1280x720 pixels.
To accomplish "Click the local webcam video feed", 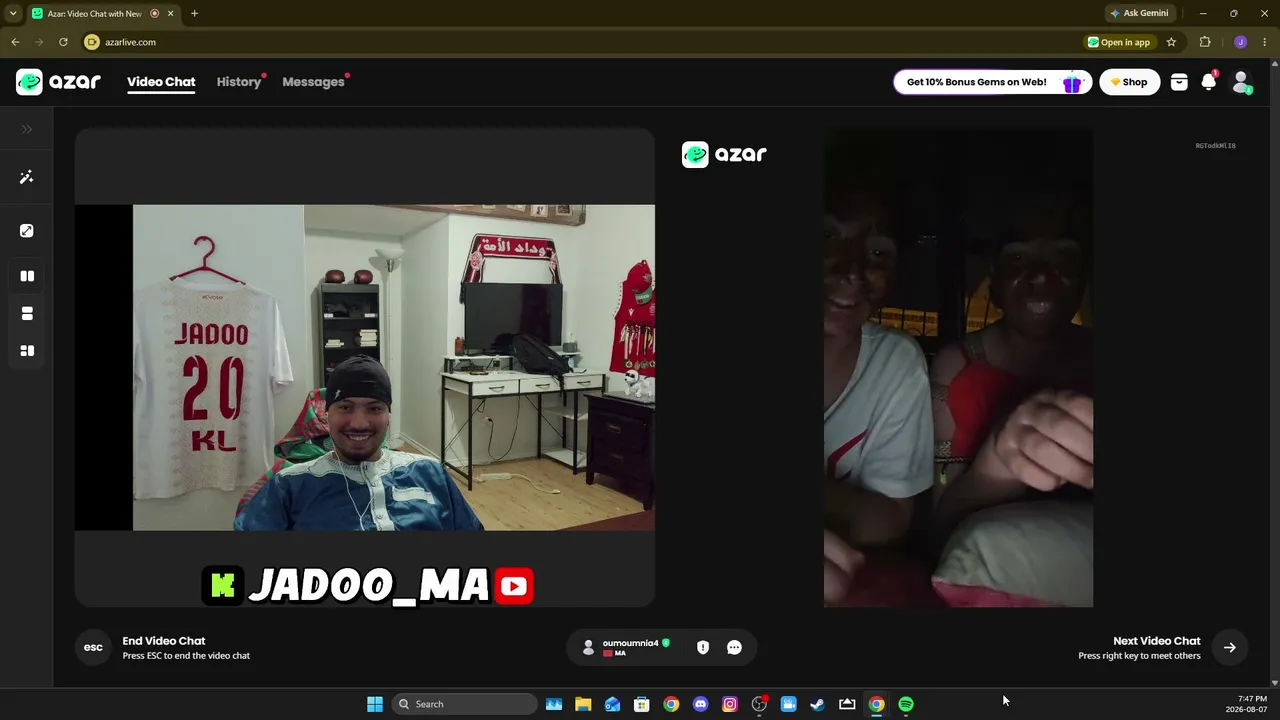I will pos(365,367).
